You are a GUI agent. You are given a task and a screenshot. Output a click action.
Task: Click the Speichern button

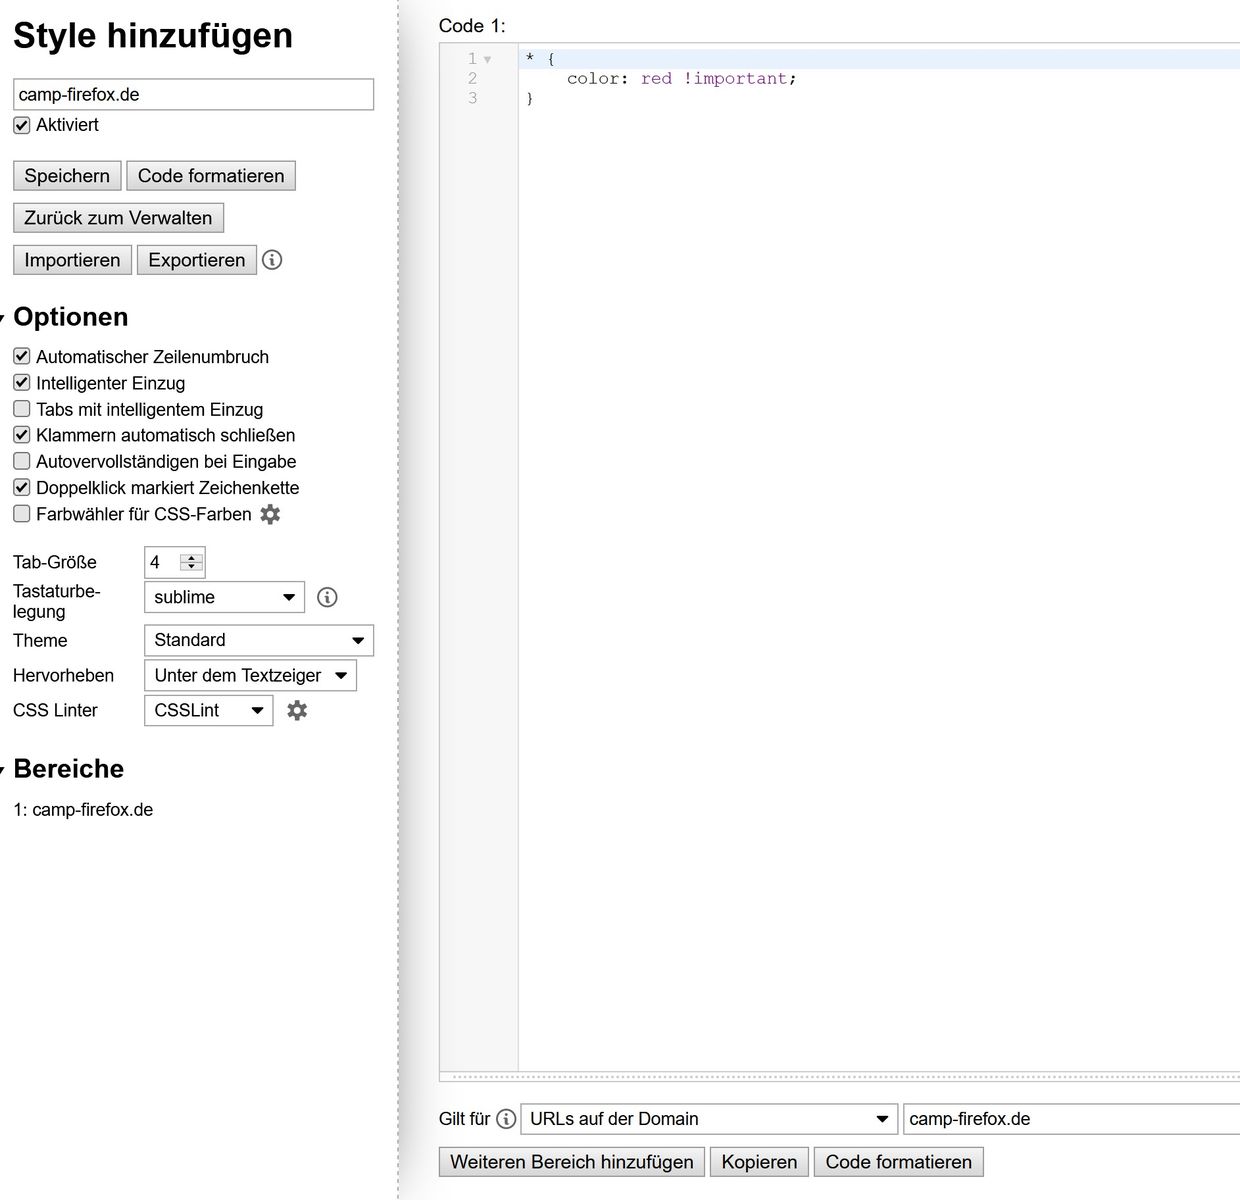(67, 176)
